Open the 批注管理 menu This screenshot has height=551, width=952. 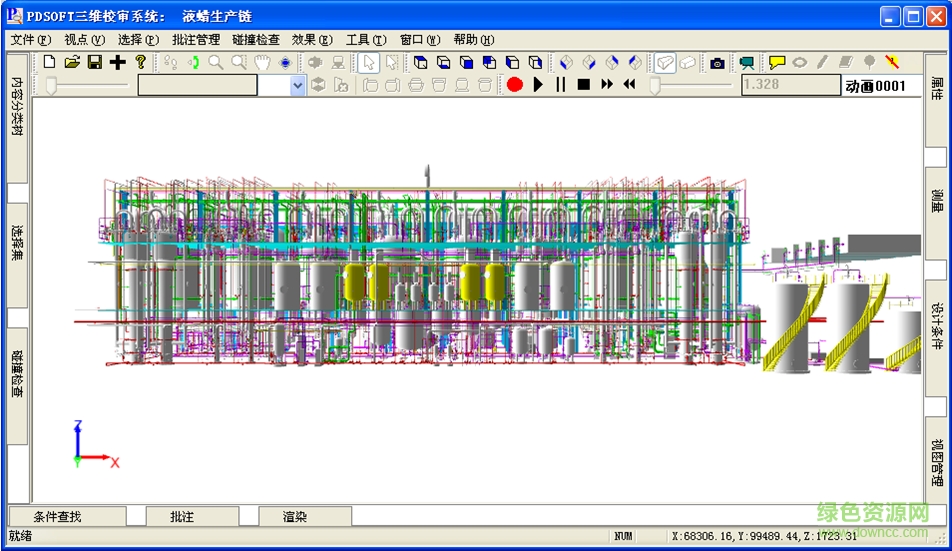(x=196, y=40)
